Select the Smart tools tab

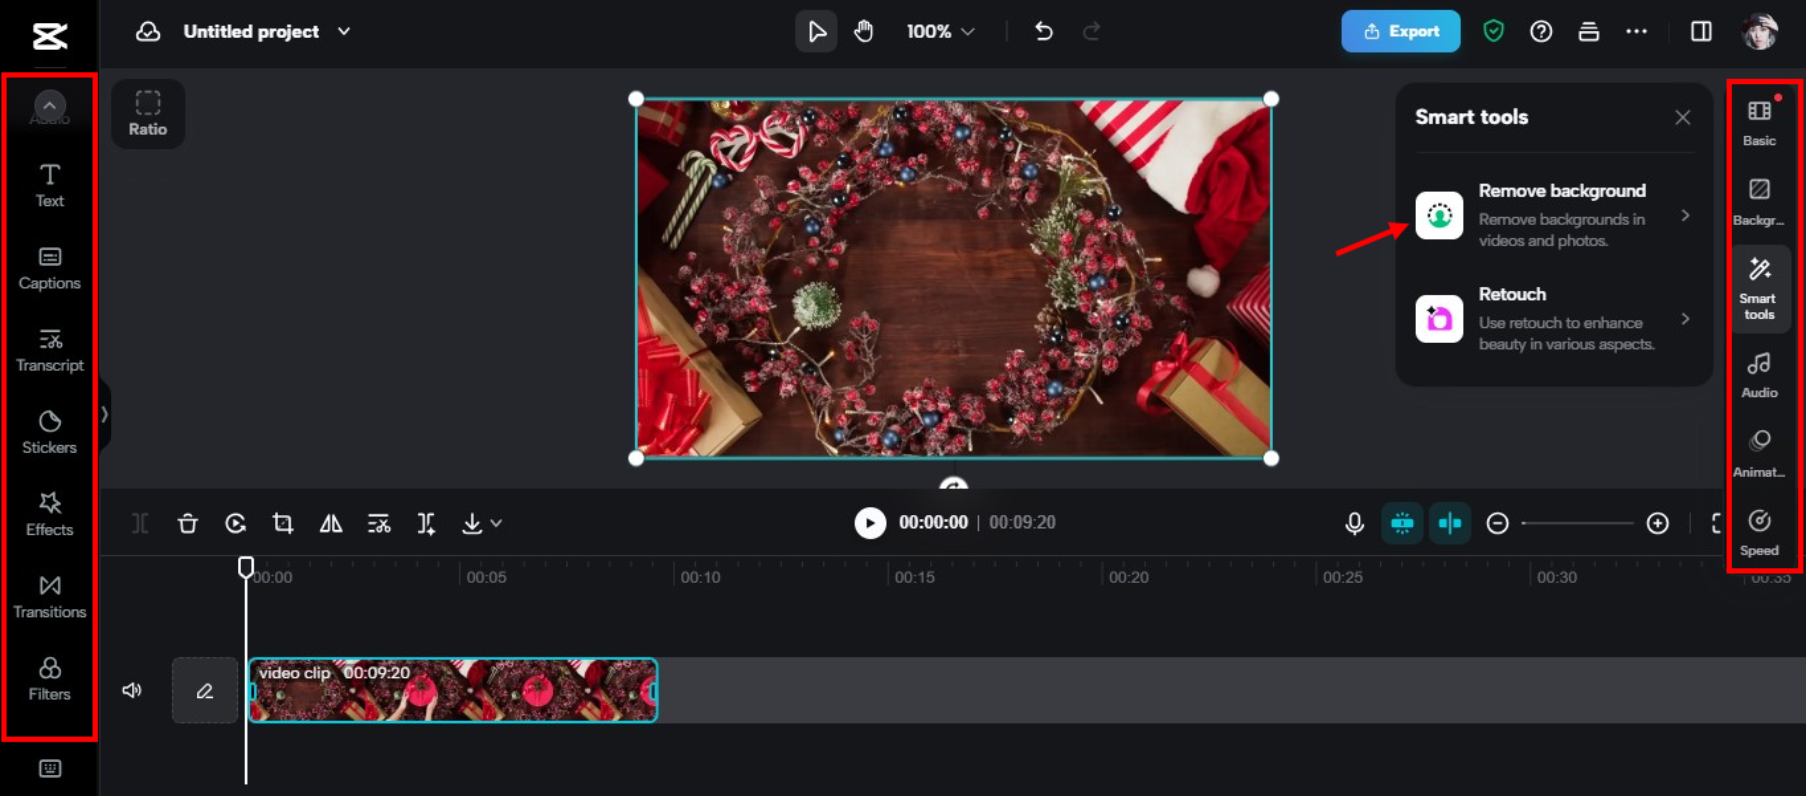pyautogui.click(x=1759, y=289)
